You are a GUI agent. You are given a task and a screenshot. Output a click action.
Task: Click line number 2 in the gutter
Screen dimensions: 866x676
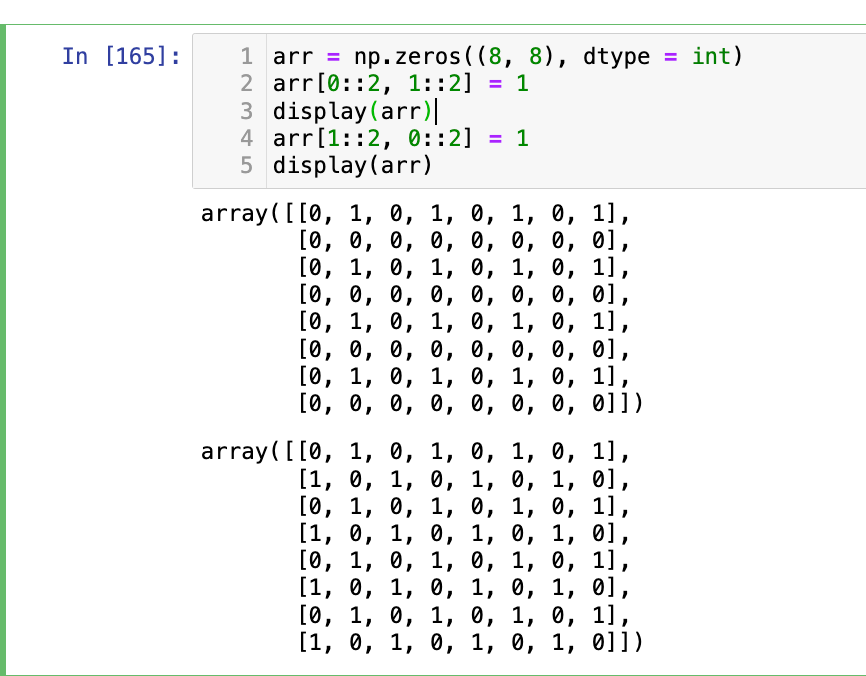pos(247,83)
